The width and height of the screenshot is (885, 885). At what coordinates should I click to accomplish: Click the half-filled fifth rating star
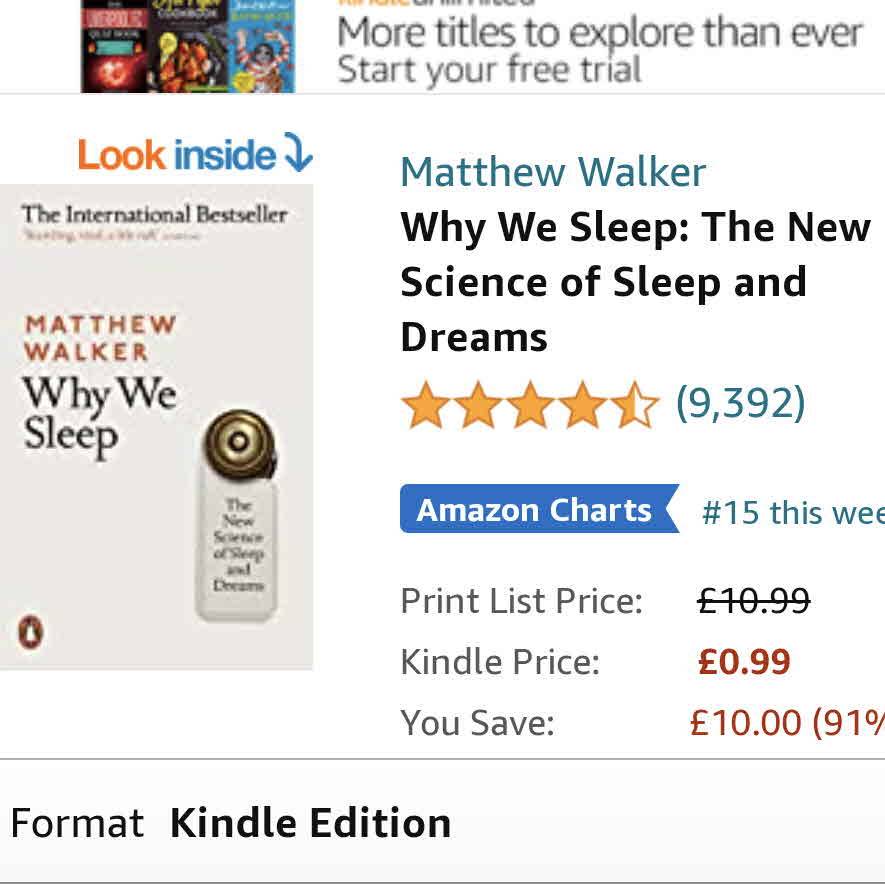(x=635, y=405)
